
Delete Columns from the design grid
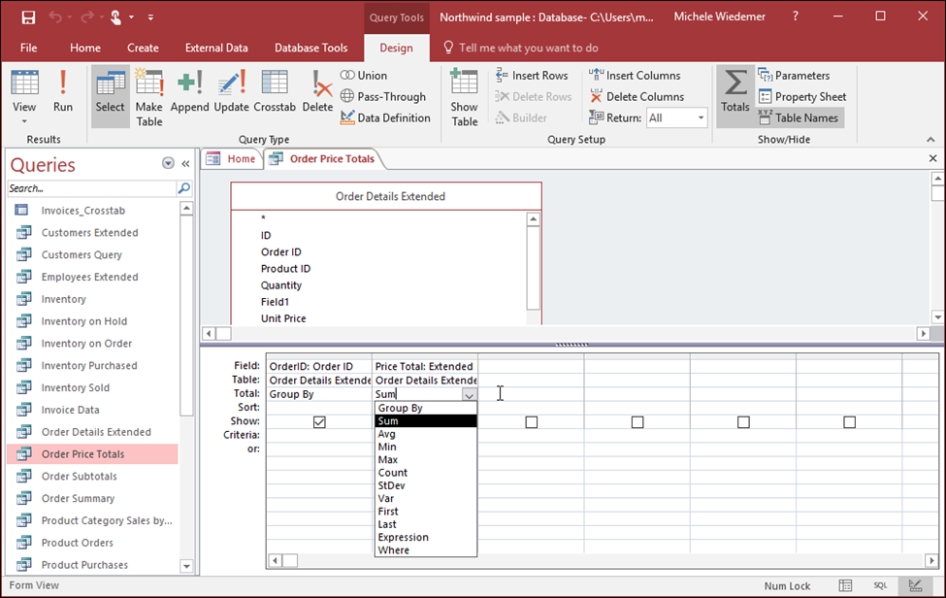pos(636,97)
